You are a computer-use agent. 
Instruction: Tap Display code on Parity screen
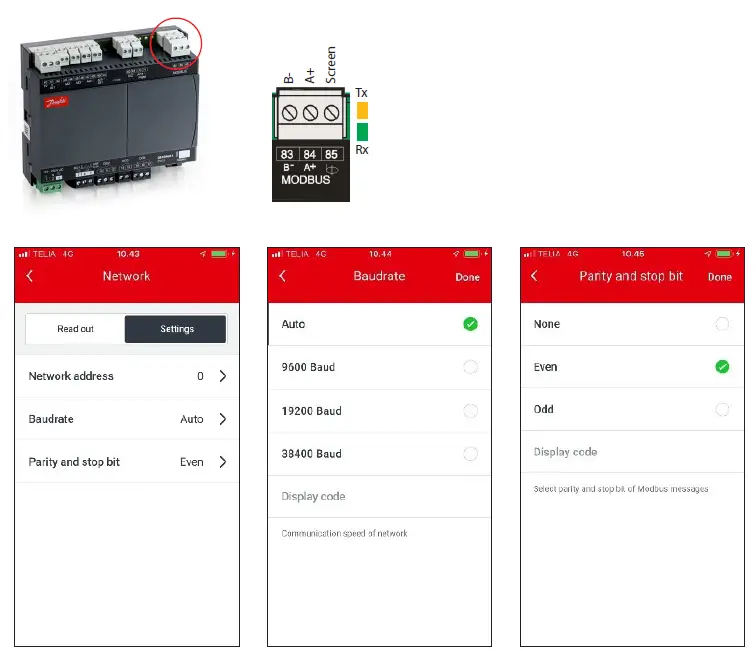coord(565,452)
